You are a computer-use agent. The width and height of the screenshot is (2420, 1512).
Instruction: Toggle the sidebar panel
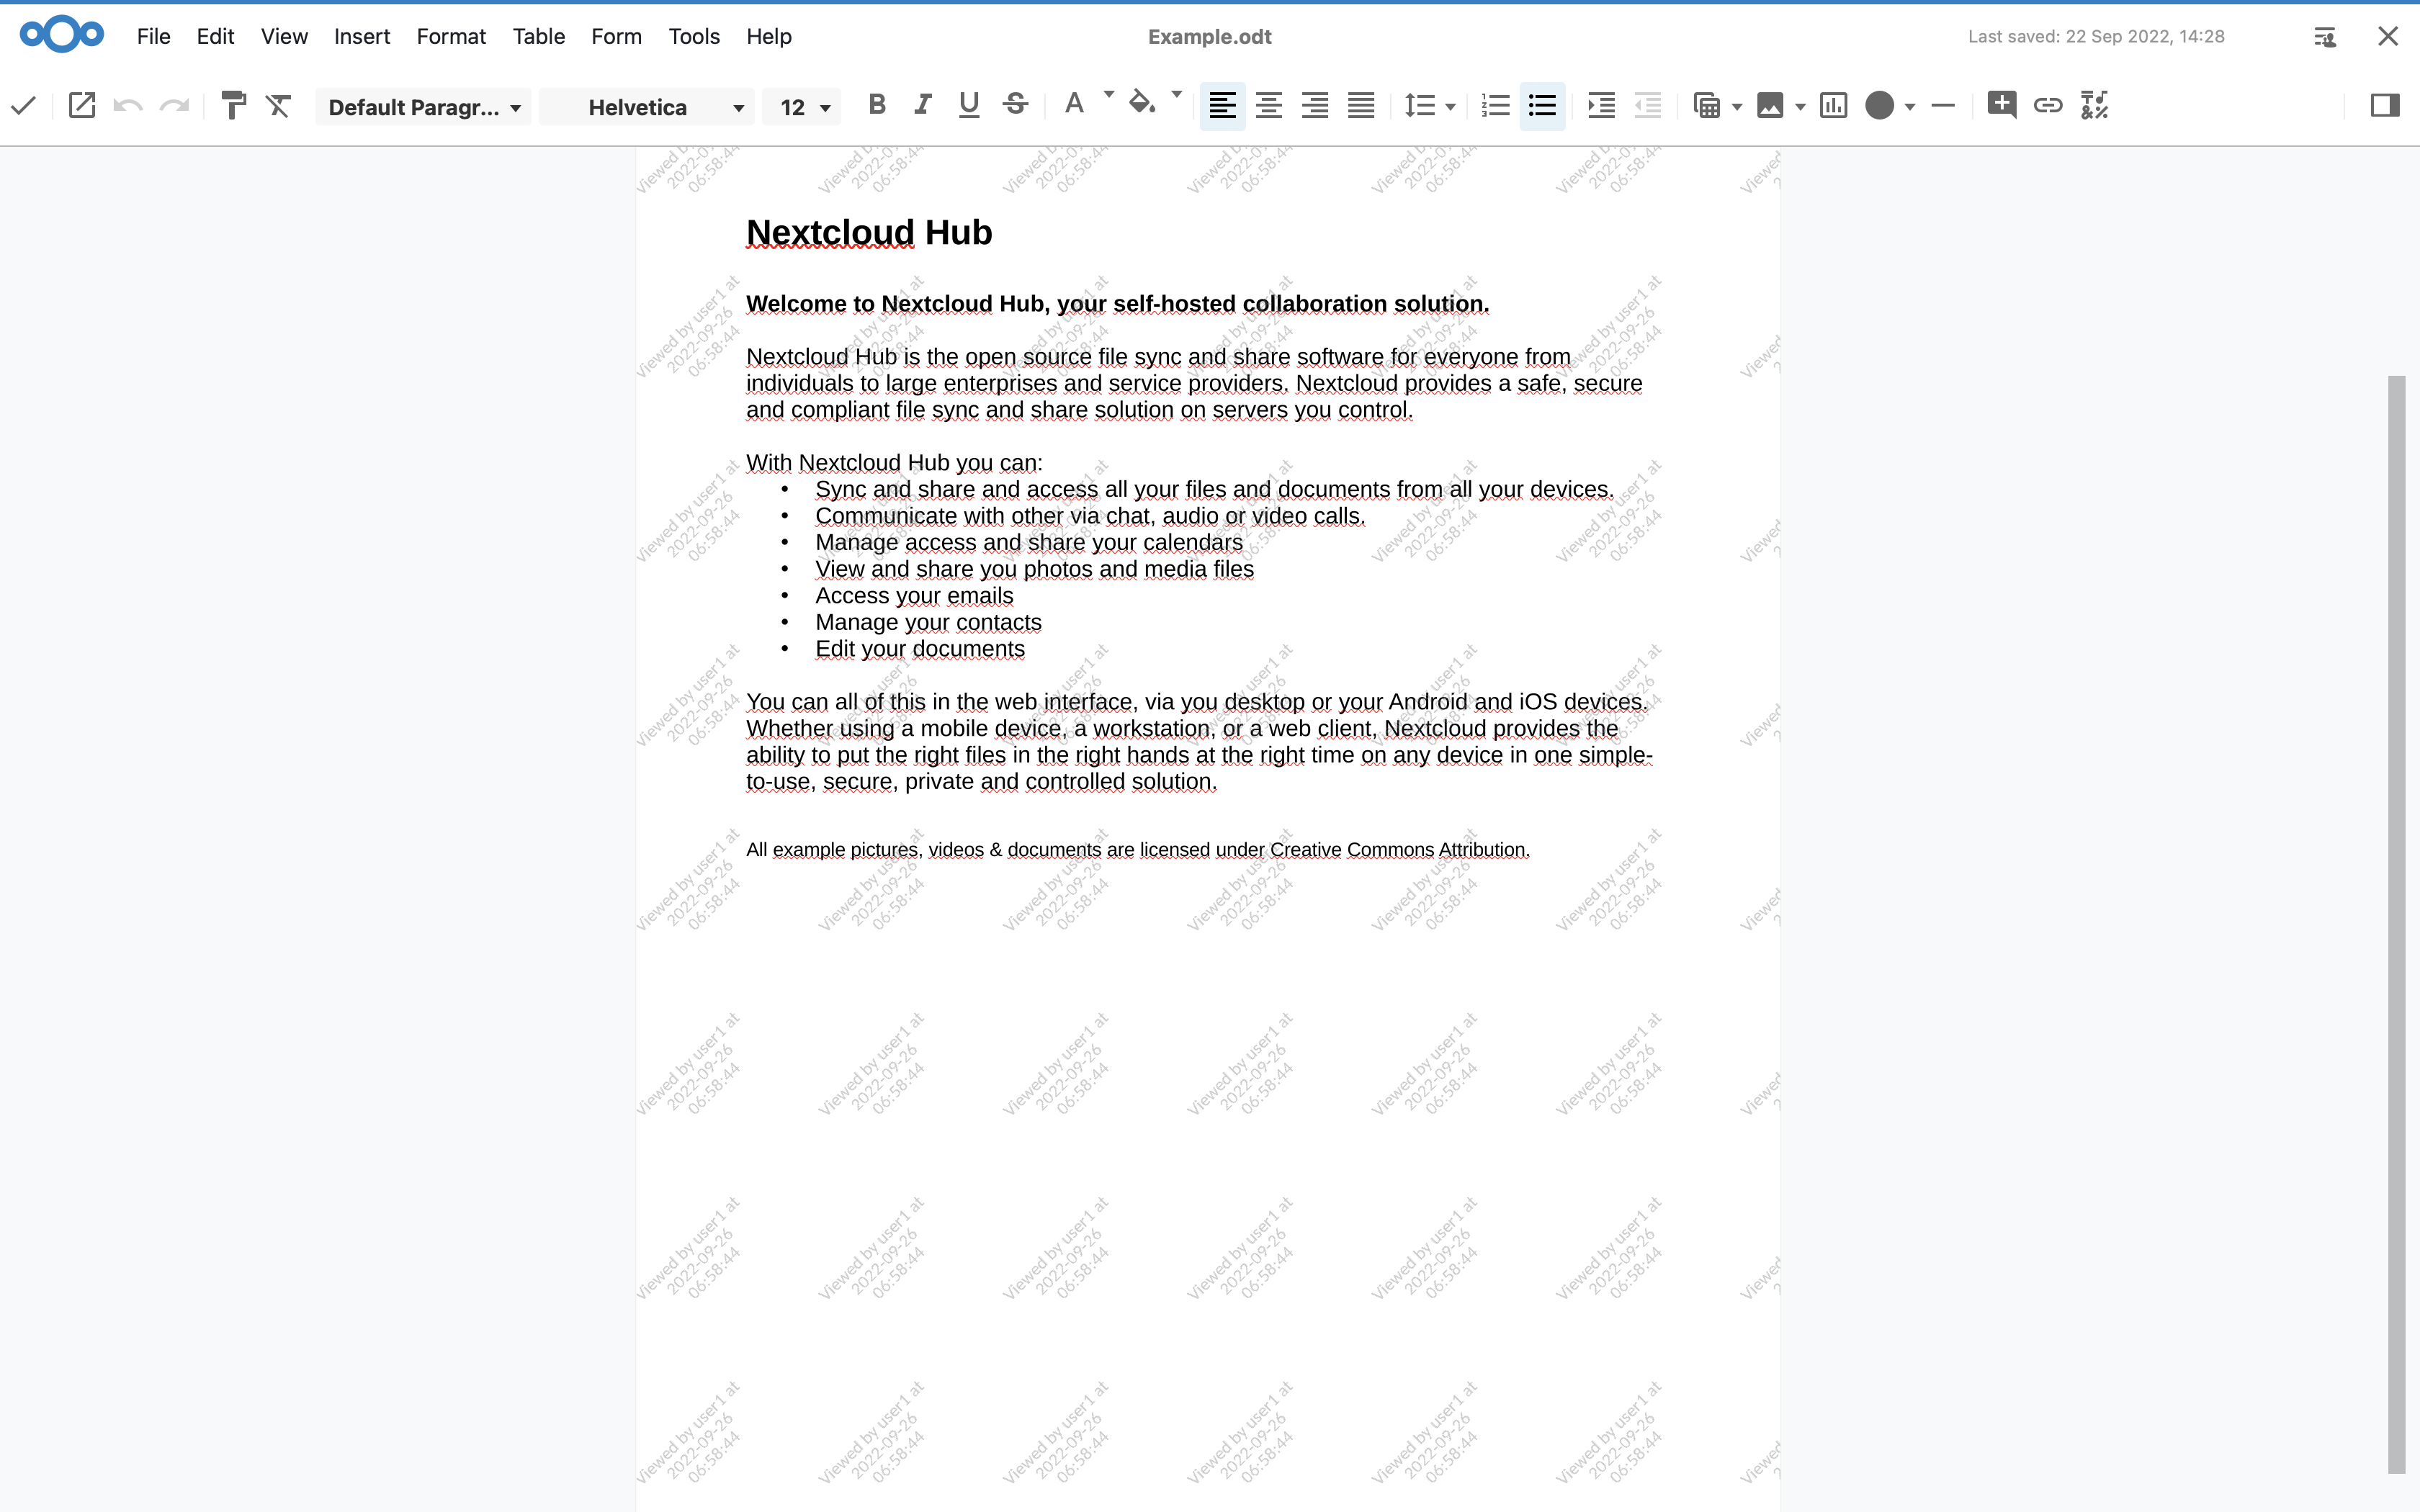point(2386,105)
